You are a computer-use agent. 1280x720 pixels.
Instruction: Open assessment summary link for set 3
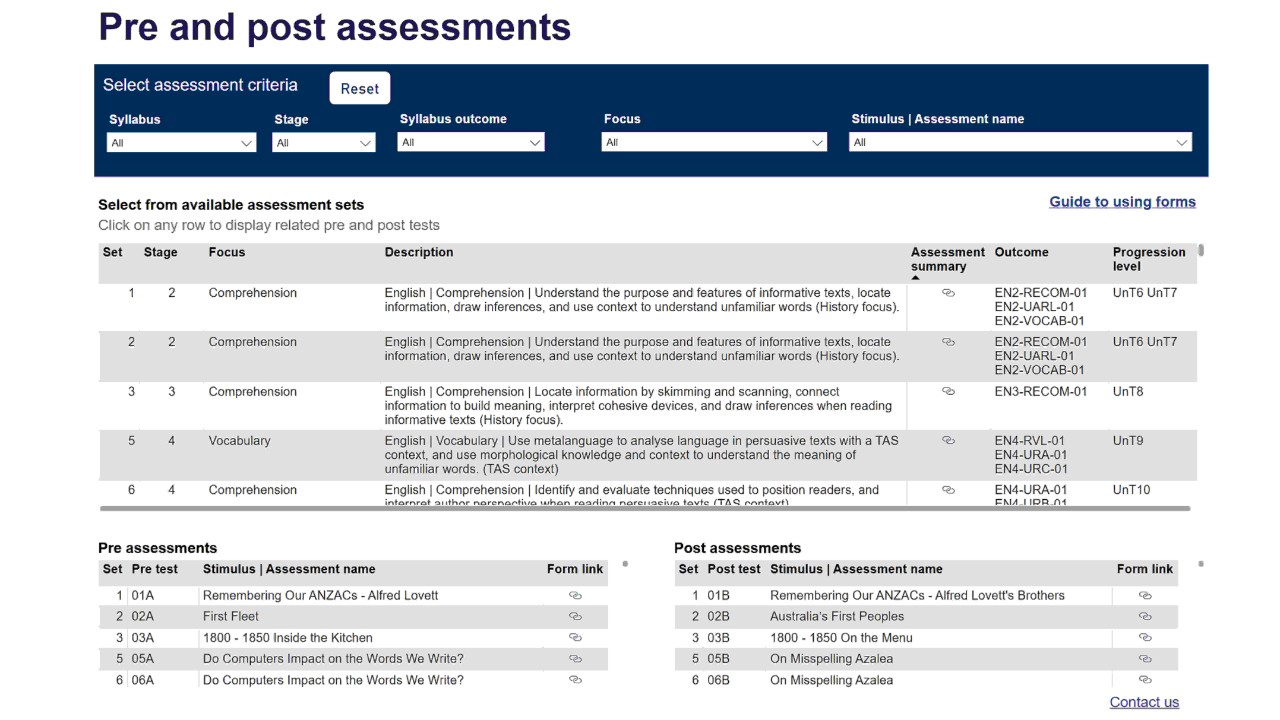948,392
